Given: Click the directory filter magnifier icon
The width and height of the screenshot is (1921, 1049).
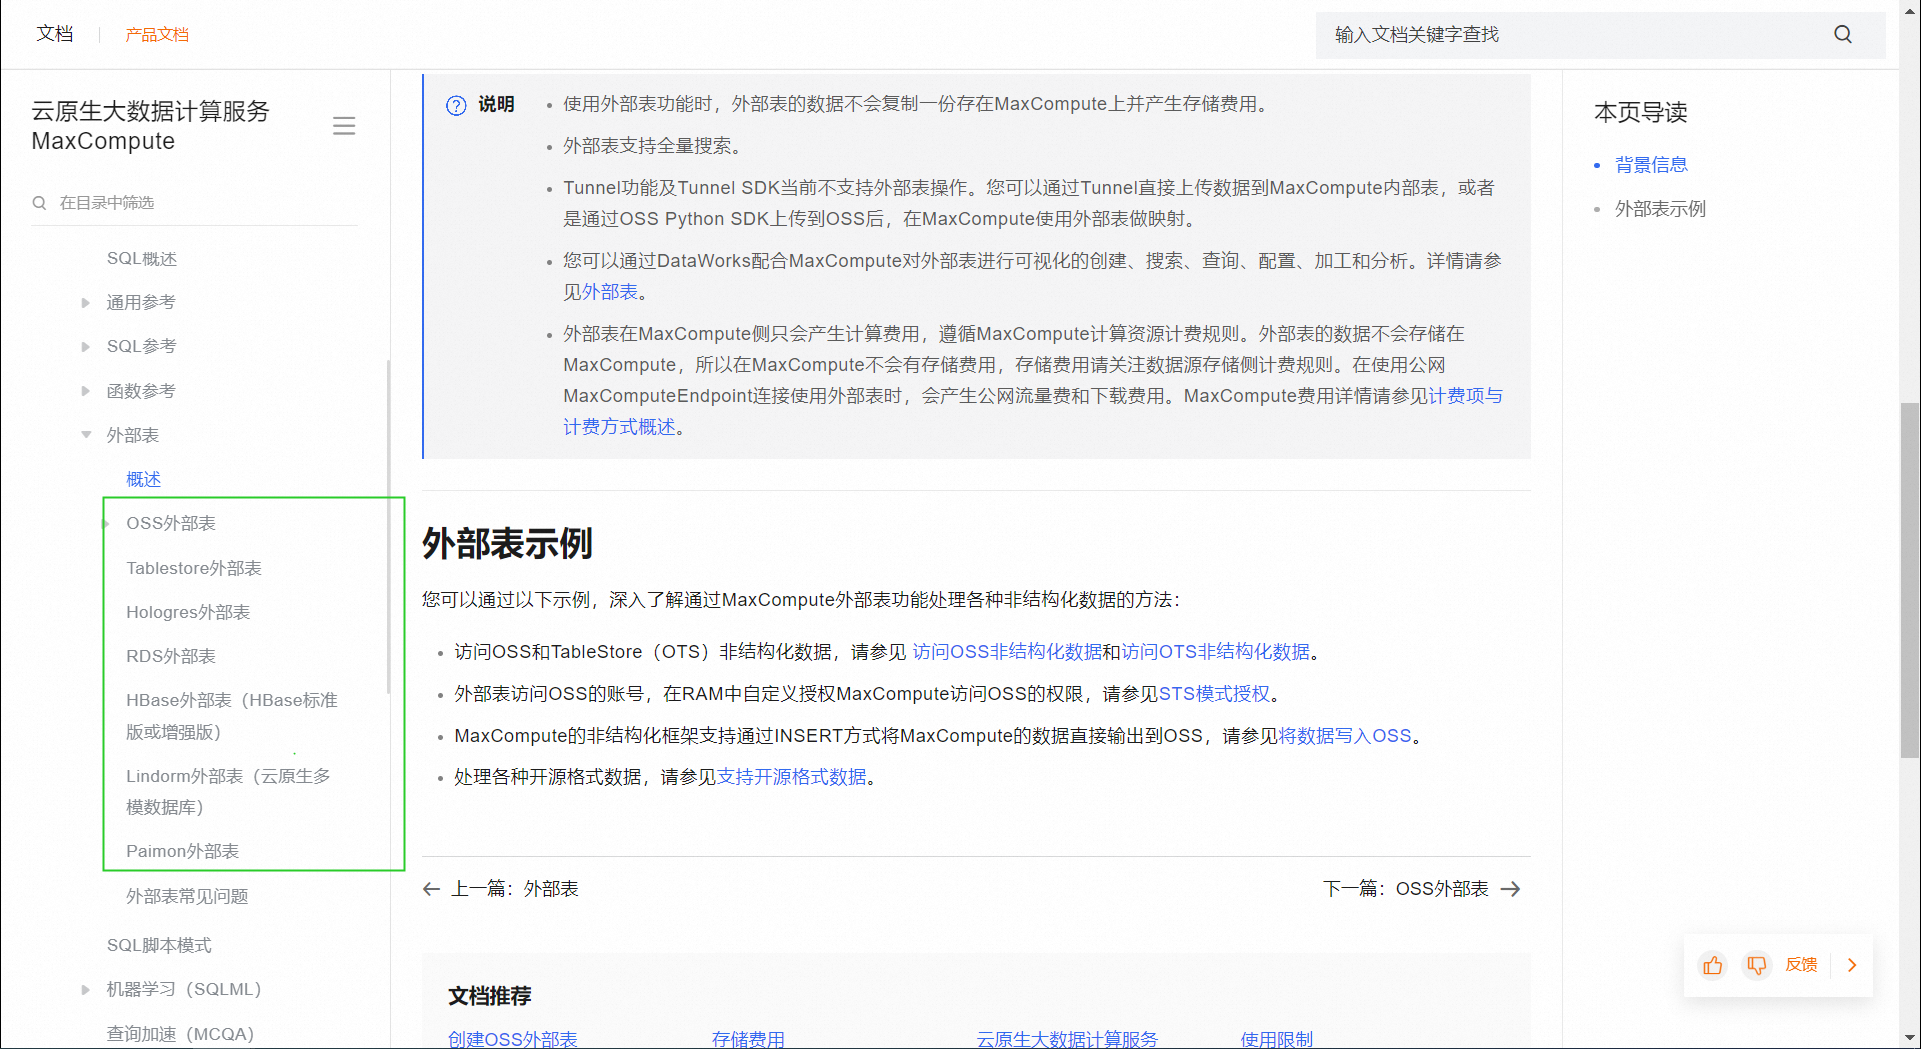Looking at the screenshot, I should (40, 203).
